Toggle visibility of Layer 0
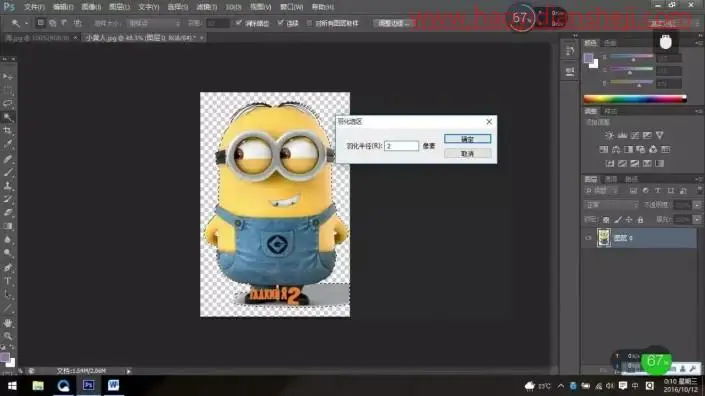The height and width of the screenshot is (396, 705). point(588,238)
